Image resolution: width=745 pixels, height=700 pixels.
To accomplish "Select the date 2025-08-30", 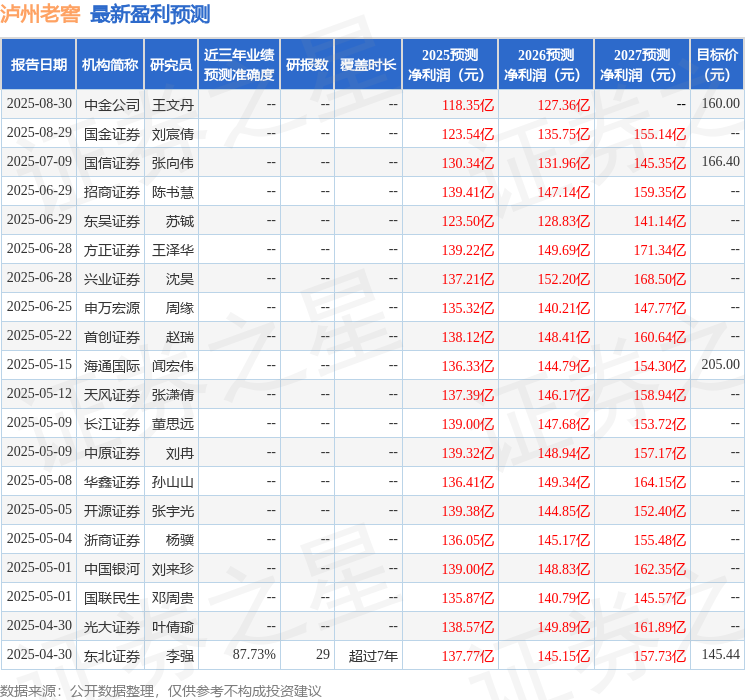I will click(39, 104).
